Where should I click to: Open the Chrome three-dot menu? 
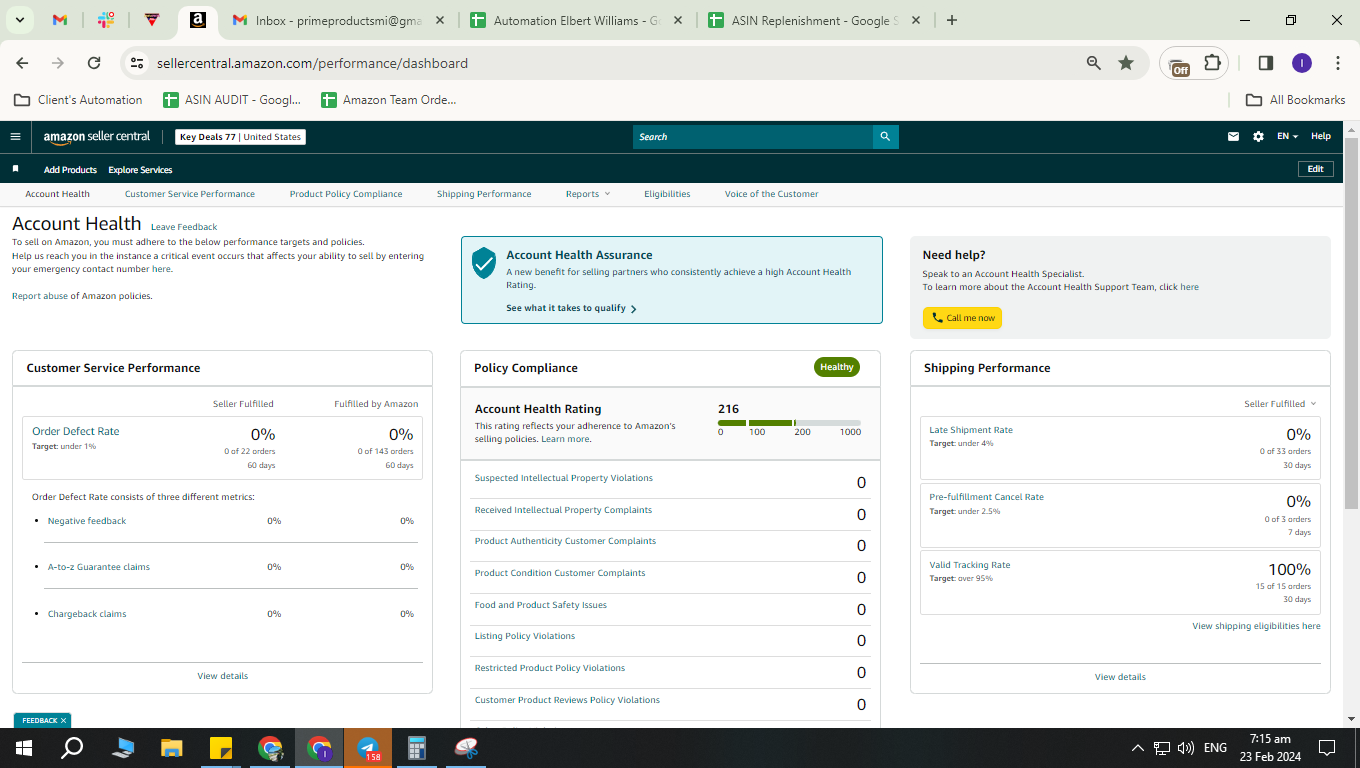pyautogui.click(x=1338, y=63)
